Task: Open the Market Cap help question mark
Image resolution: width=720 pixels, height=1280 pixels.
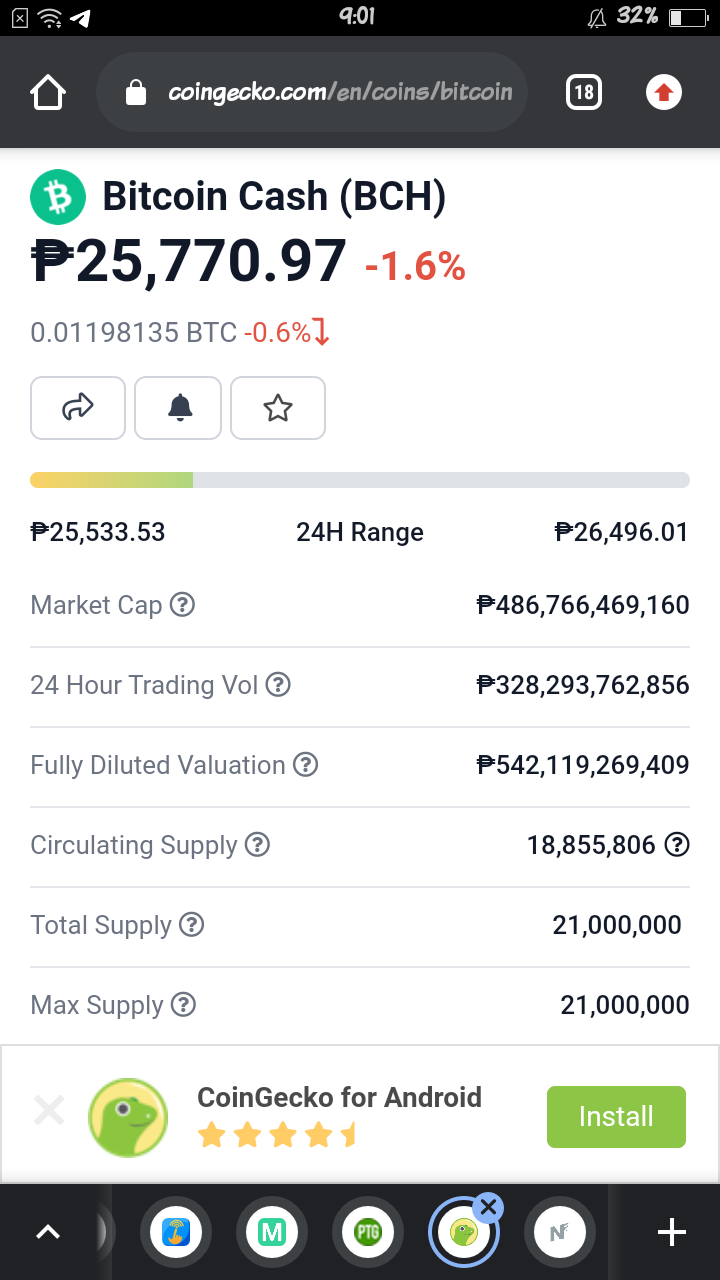Action: (182, 605)
